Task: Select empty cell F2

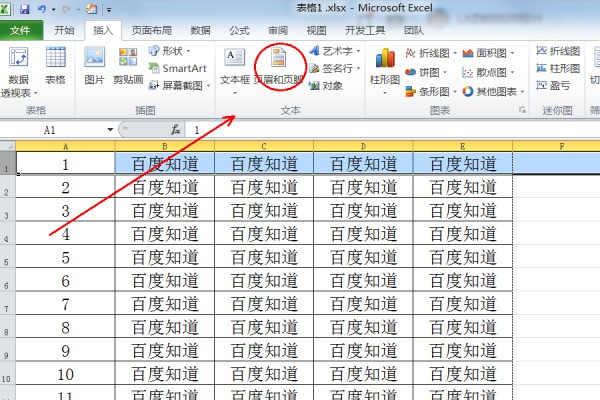Action: [x=556, y=186]
